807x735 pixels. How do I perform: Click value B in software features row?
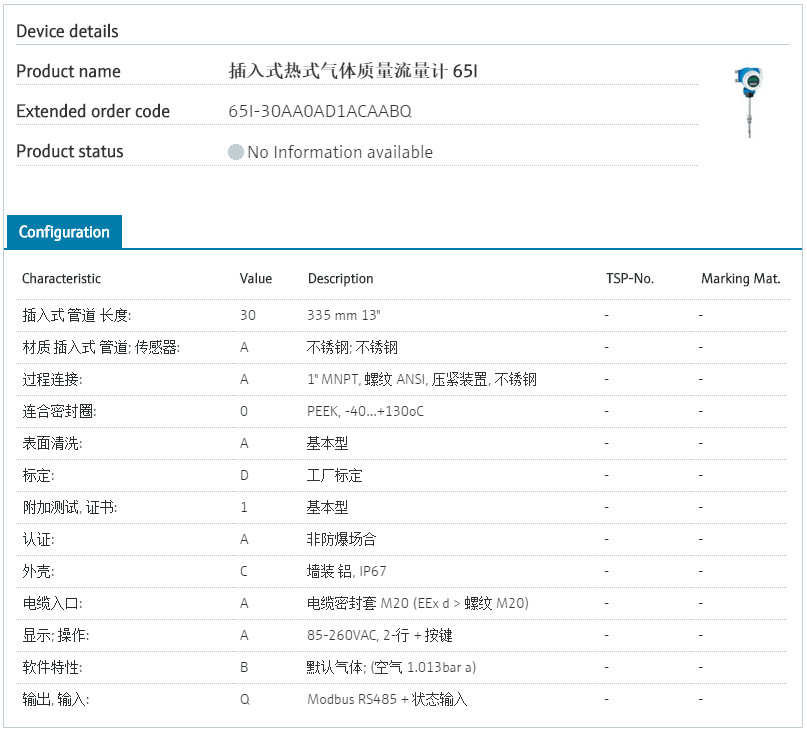click(x=244, y=668)
